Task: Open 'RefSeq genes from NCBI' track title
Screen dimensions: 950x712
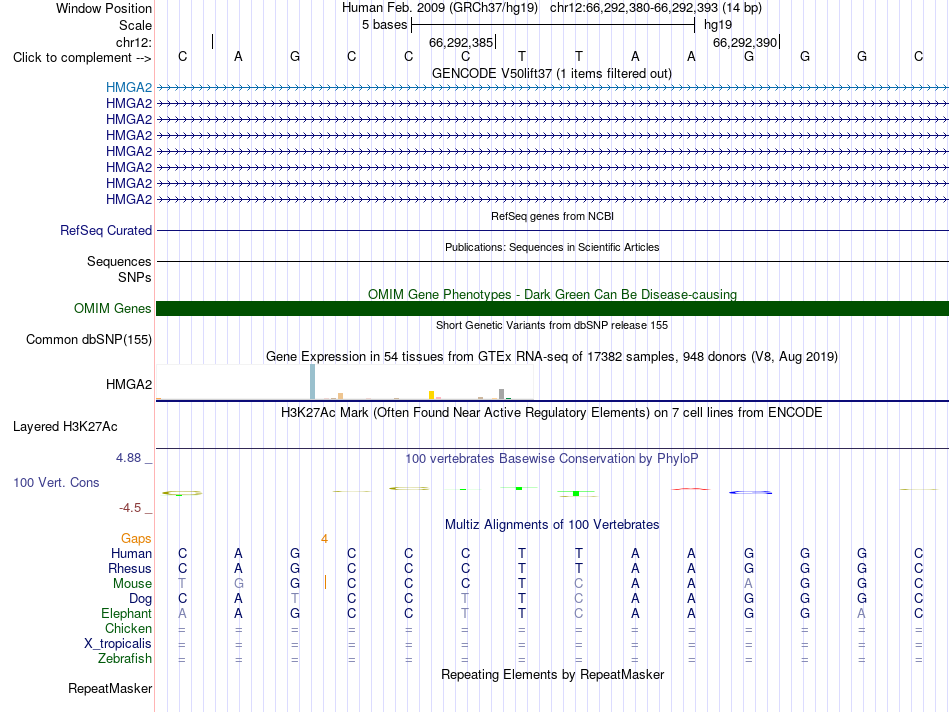Action: pyautogui.click(x=552, y=216)
